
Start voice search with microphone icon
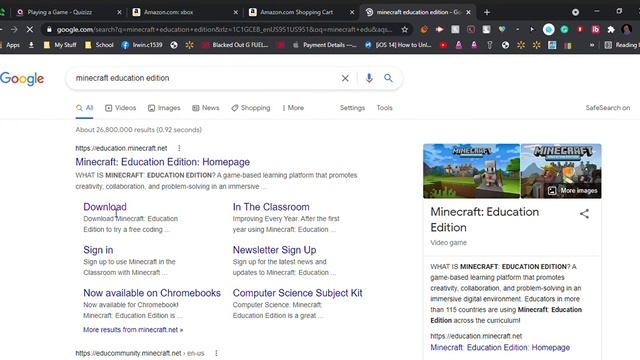pos(369,78)
